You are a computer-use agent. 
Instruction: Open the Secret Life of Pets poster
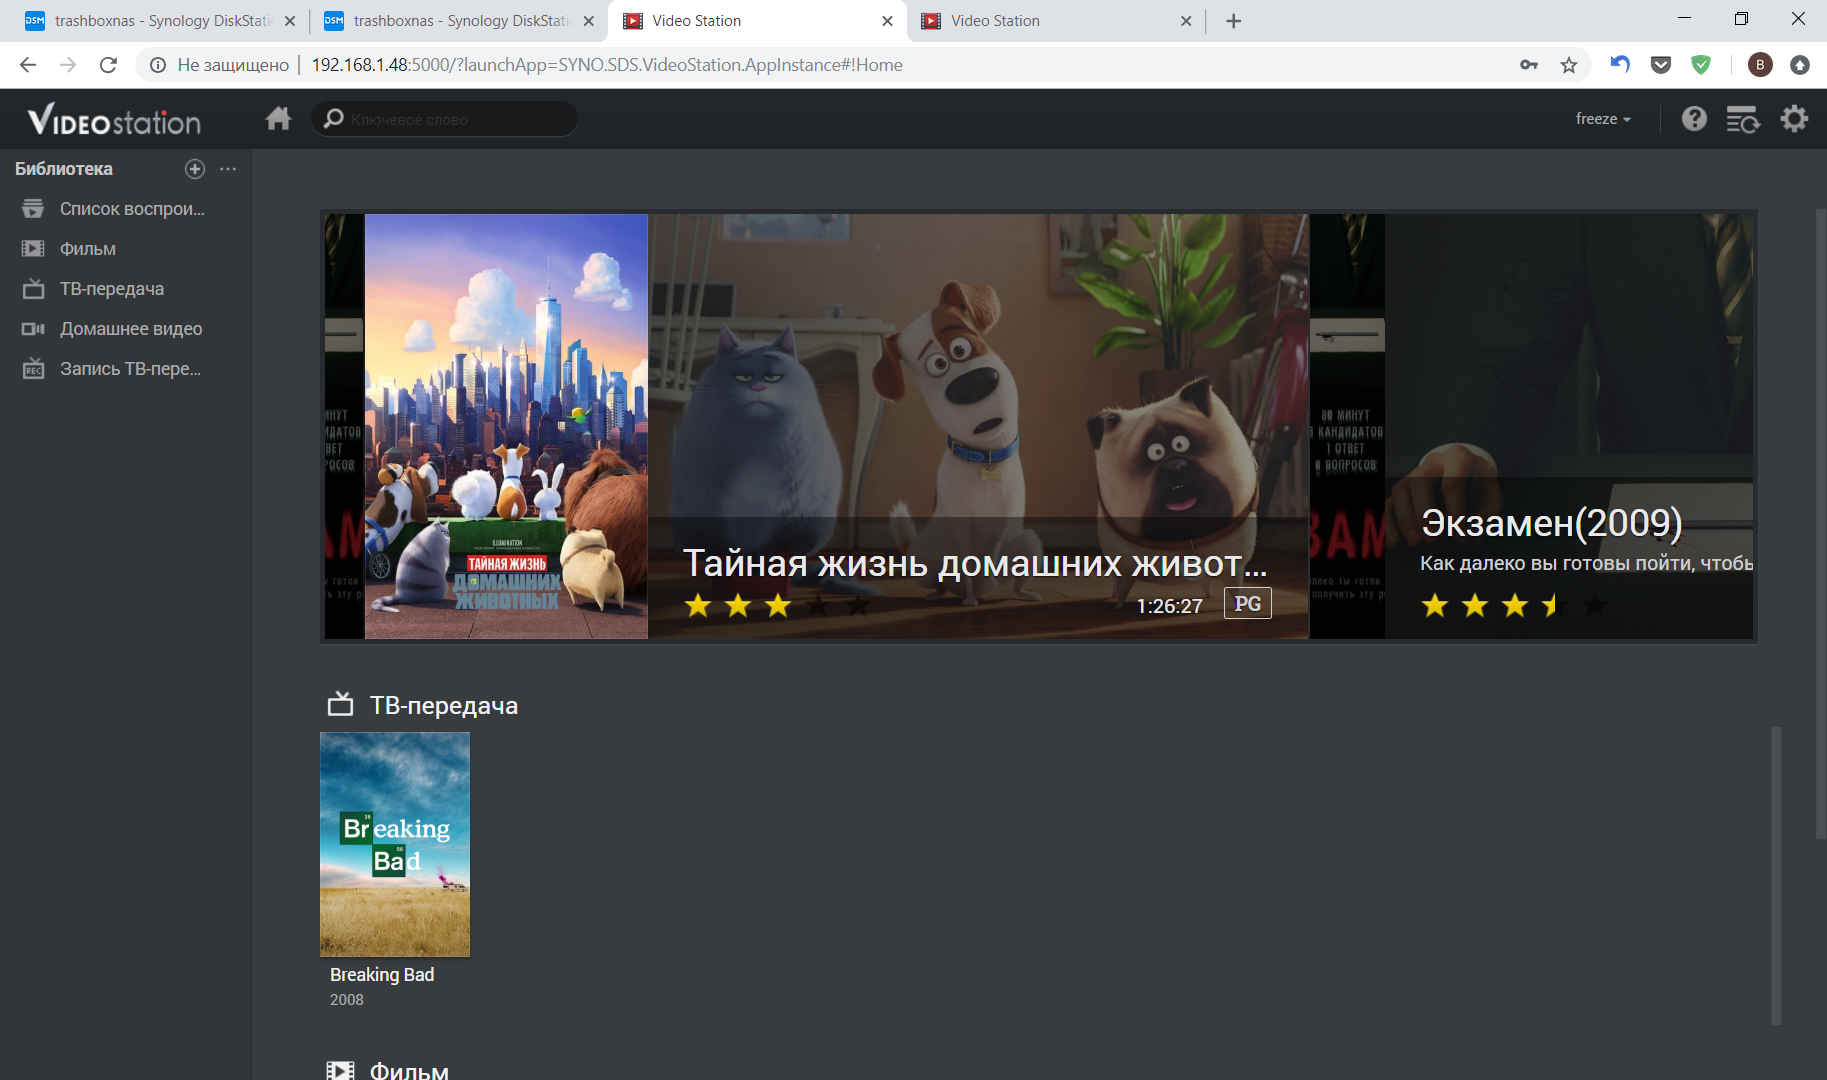tap(506, 426)
